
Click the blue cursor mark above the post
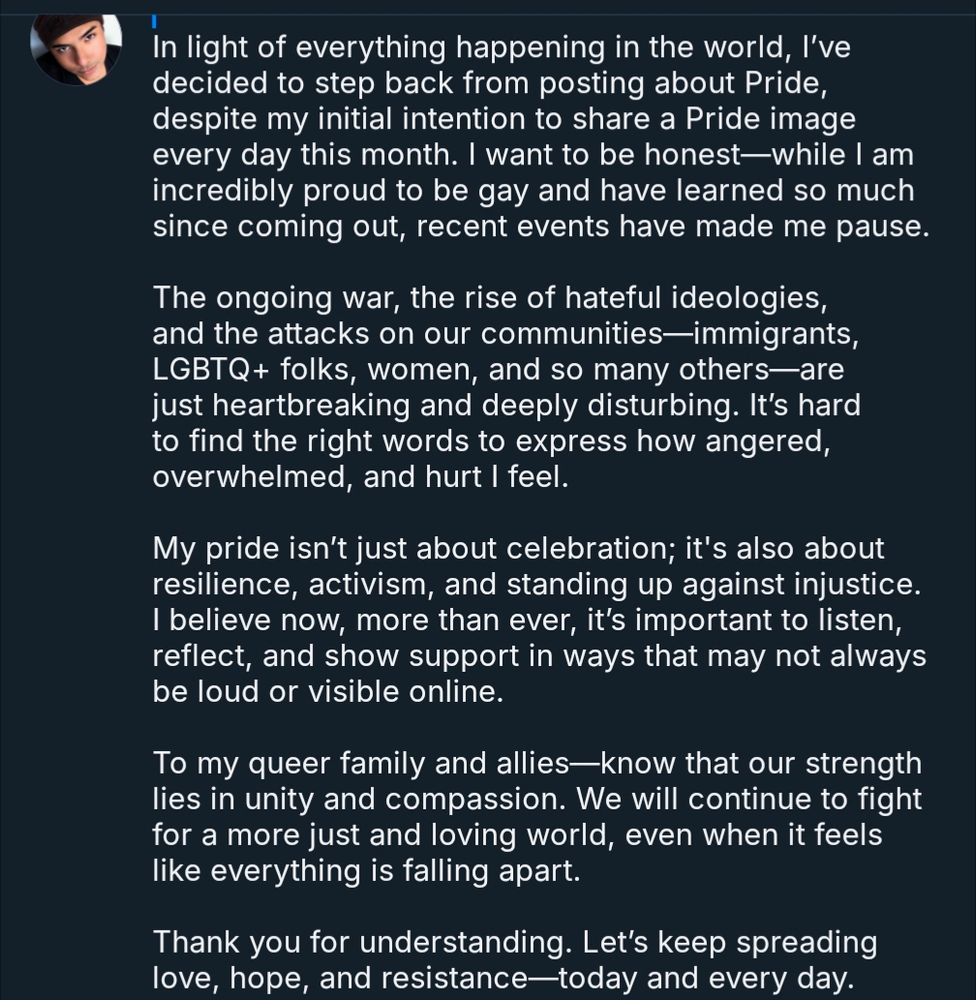coord(154,21)
